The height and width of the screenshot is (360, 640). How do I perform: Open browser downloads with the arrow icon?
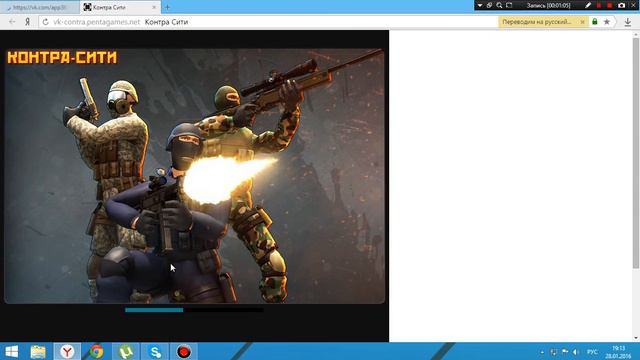(628, 22)
